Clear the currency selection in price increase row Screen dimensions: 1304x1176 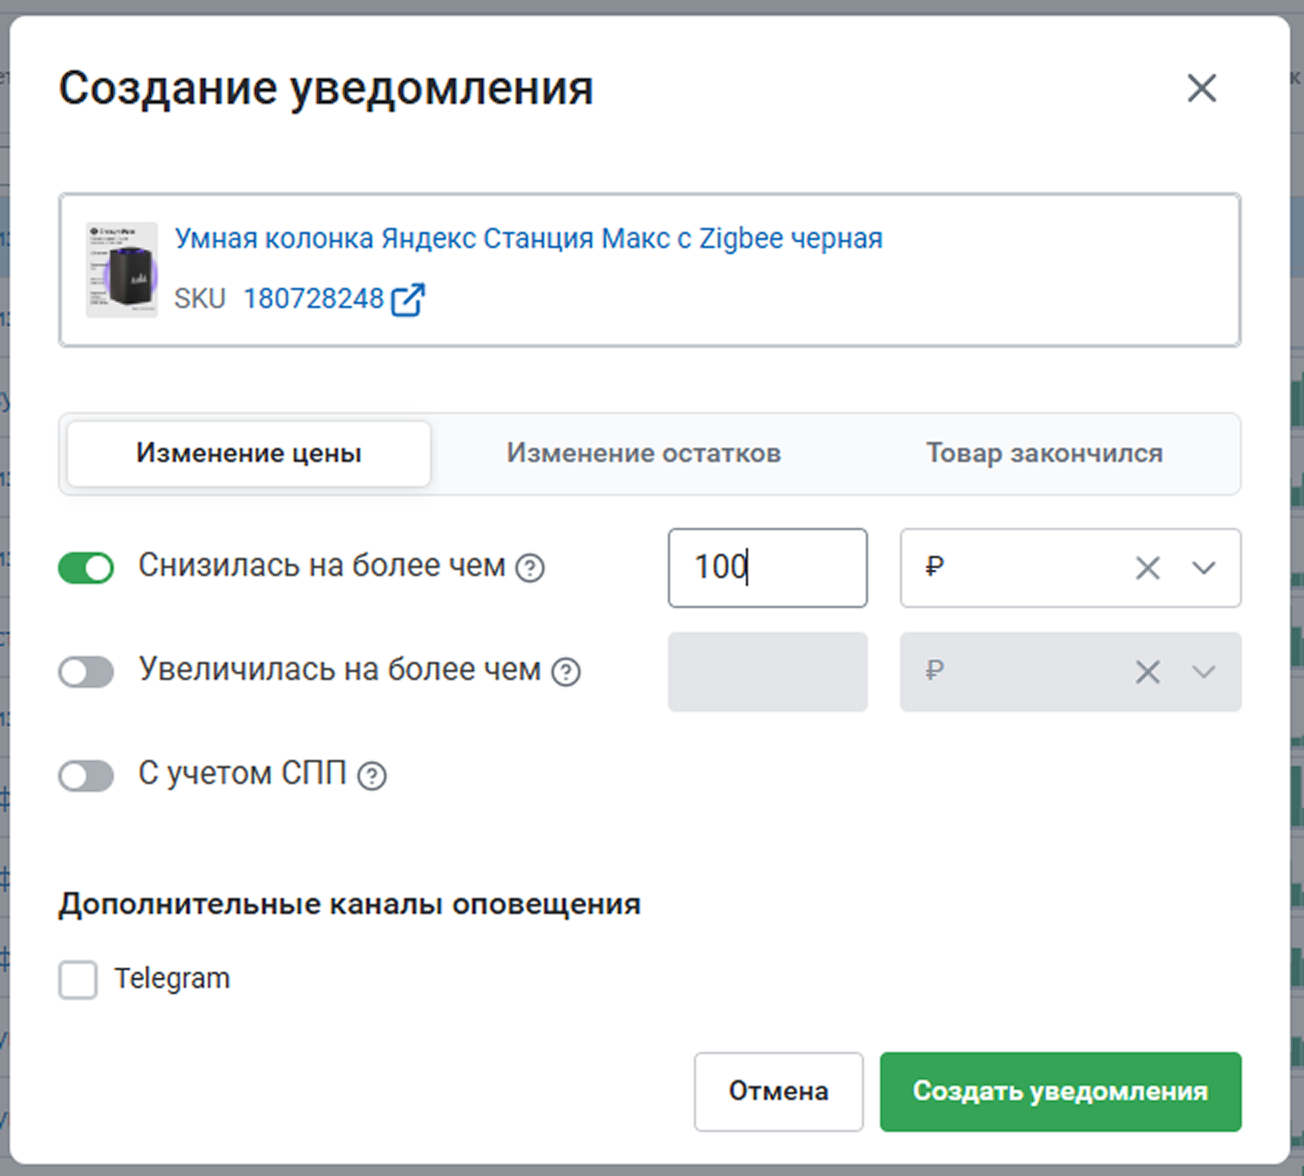coord(1147,671)
